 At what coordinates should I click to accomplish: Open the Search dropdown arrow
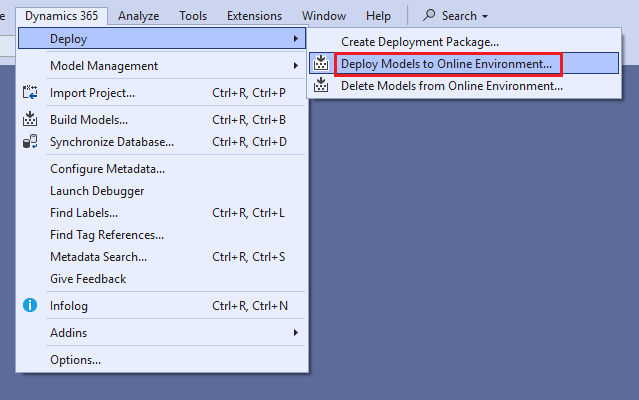(485, 17)
